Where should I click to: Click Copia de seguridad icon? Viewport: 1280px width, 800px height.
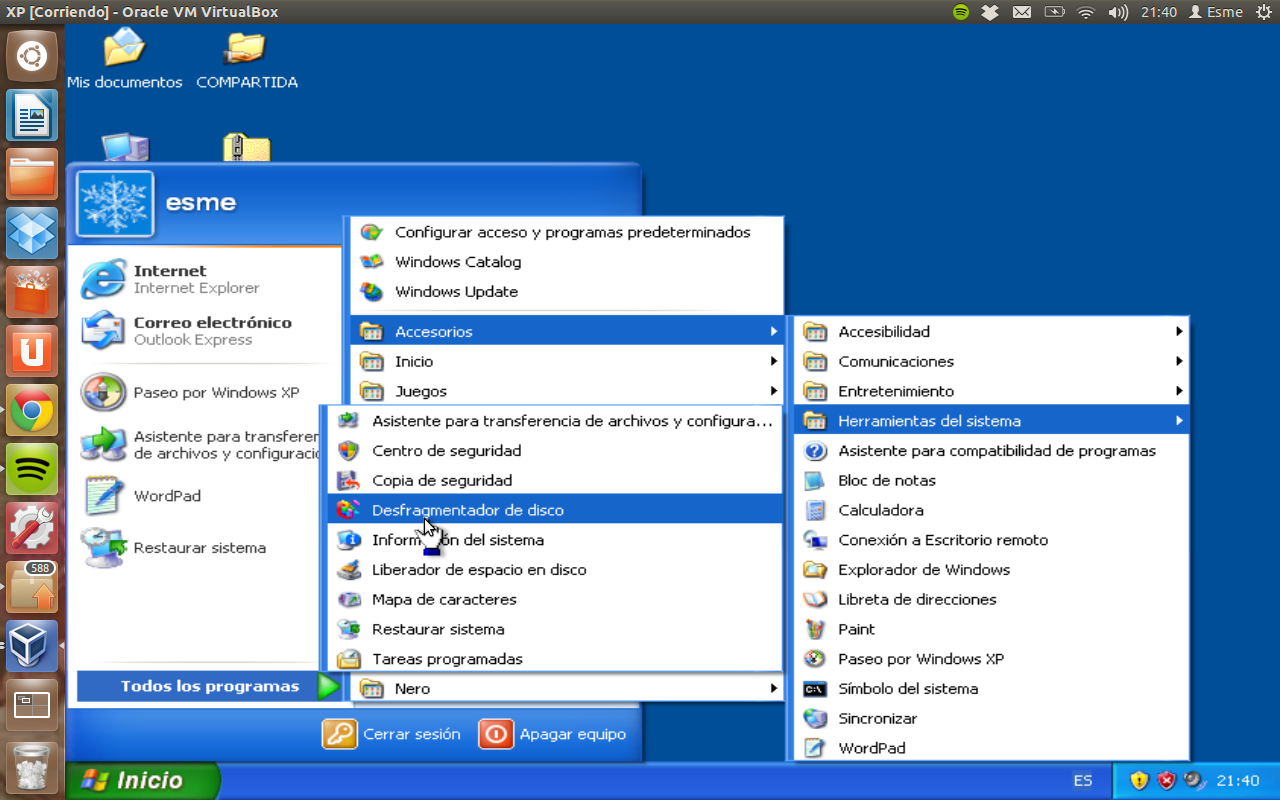click(x=348, y=480)
